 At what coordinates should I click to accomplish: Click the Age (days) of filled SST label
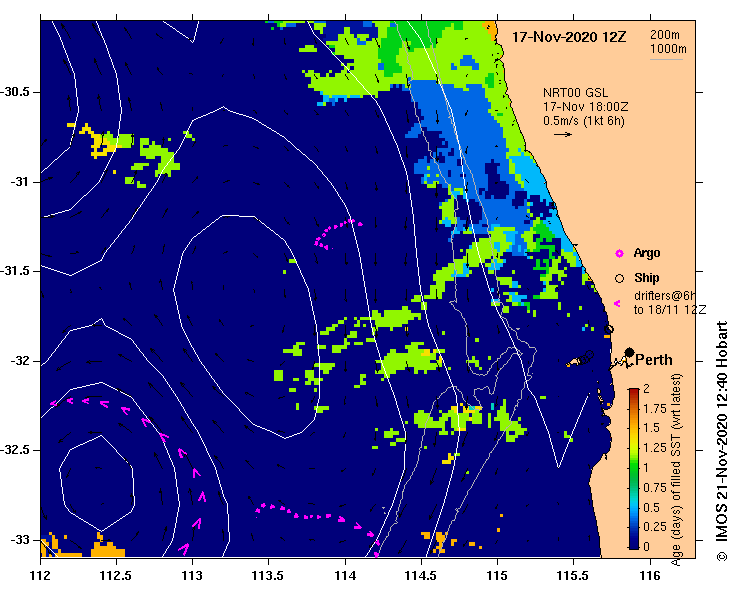pyautogui.click(x=676, y=469)
